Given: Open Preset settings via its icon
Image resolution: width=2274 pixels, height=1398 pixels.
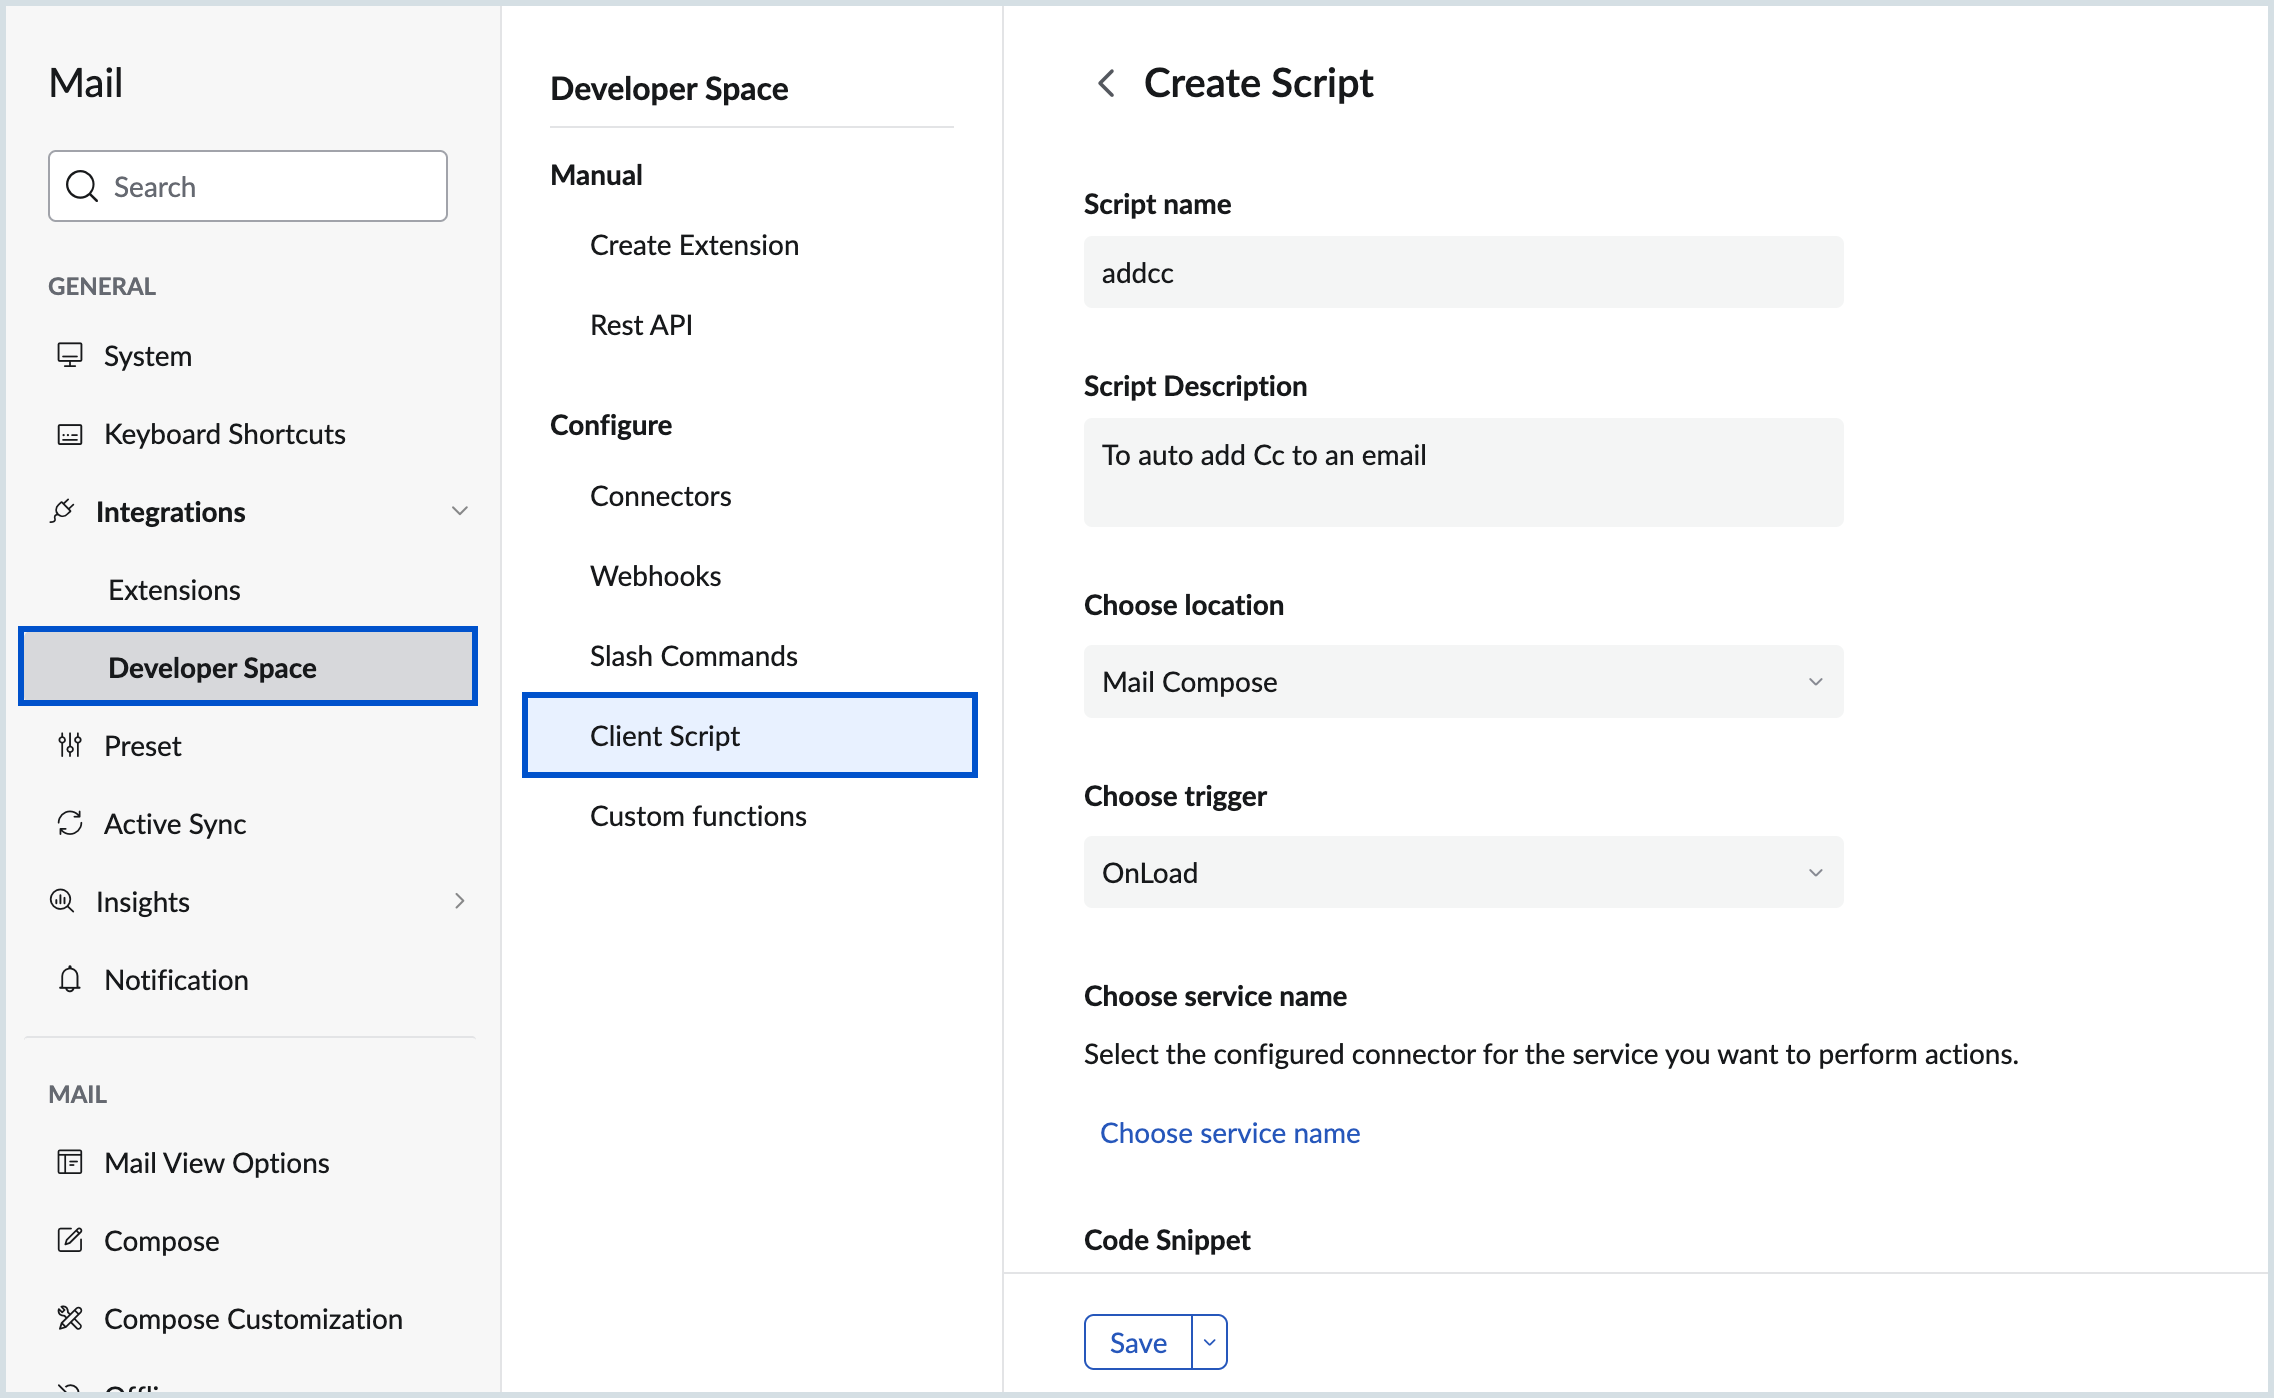Looking at the screenshot, I should tap(70, 745).
